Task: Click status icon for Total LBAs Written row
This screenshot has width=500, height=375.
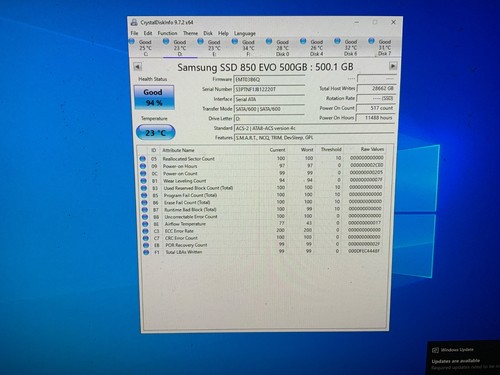Action: [146, 252]
